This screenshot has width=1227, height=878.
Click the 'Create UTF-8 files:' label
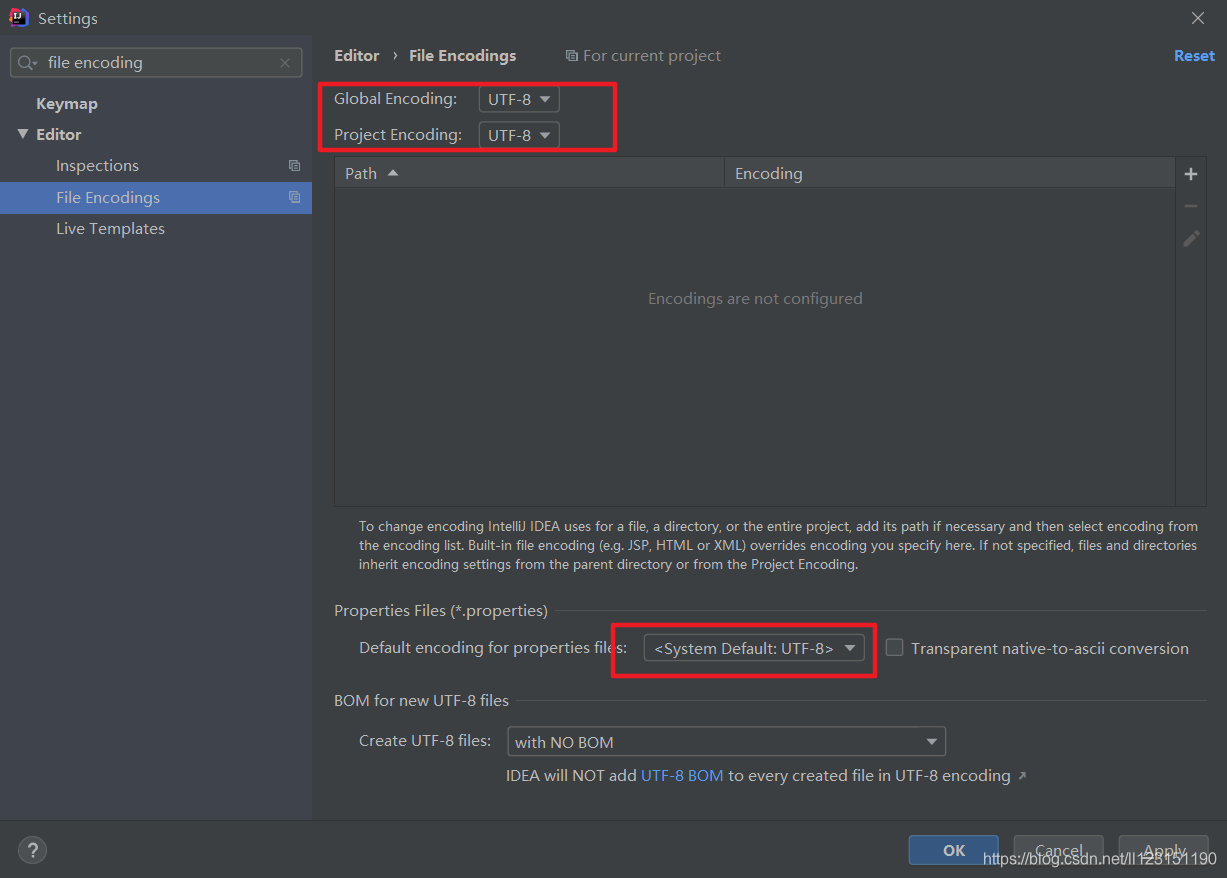[x=425, y=741]
